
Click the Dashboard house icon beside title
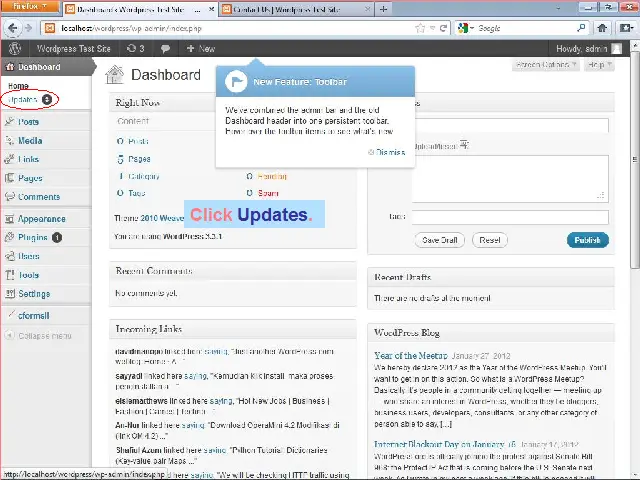tap(114, 75)
